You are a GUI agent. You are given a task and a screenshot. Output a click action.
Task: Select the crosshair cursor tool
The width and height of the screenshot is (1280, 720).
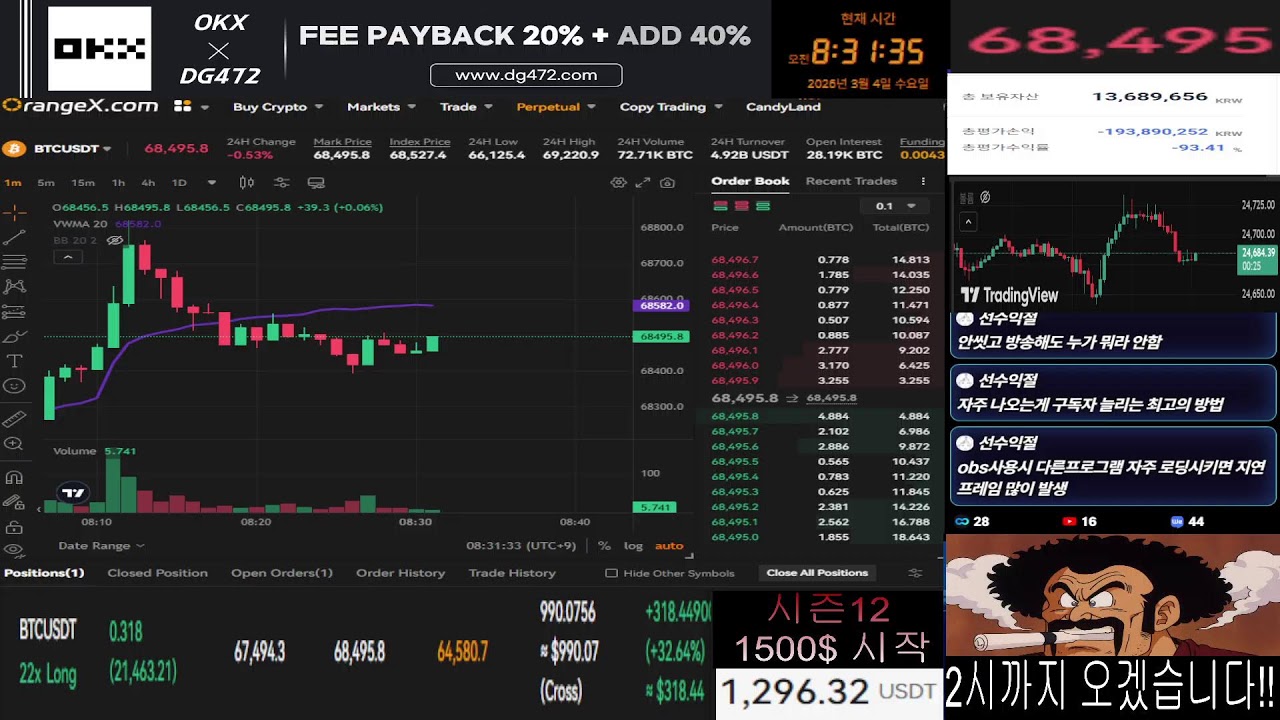(14, 213)
